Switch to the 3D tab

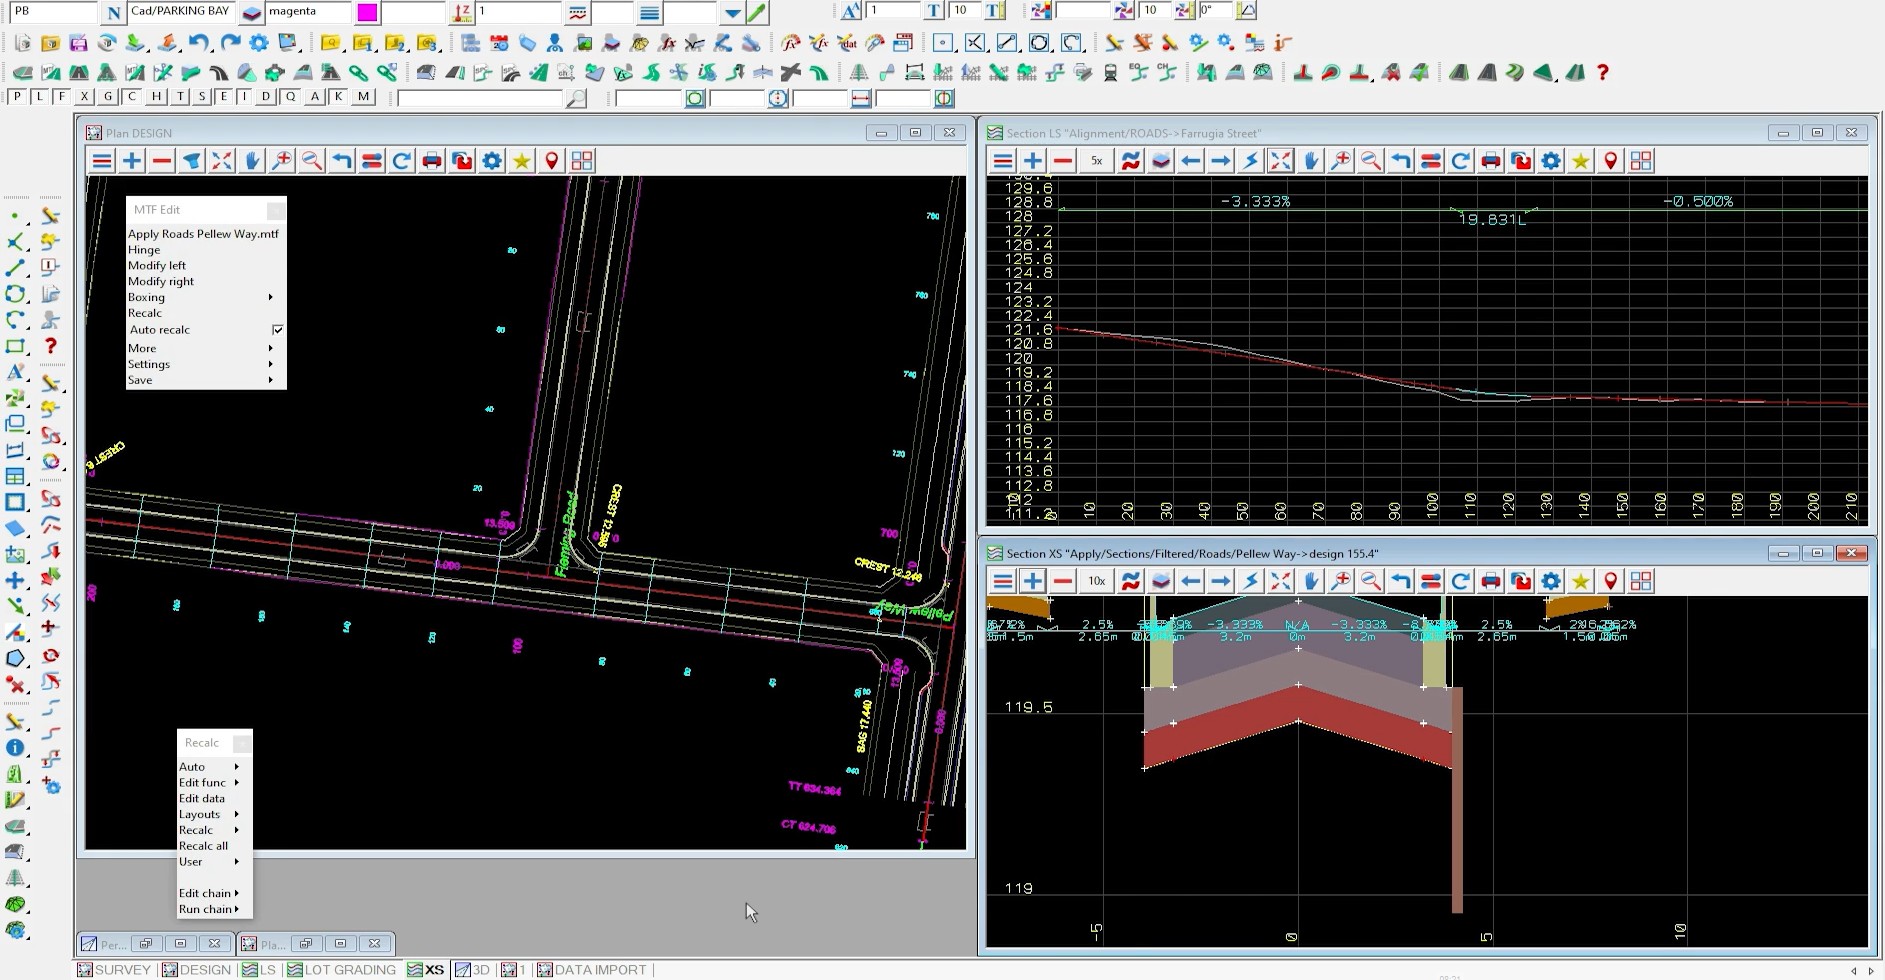[473, 969]
